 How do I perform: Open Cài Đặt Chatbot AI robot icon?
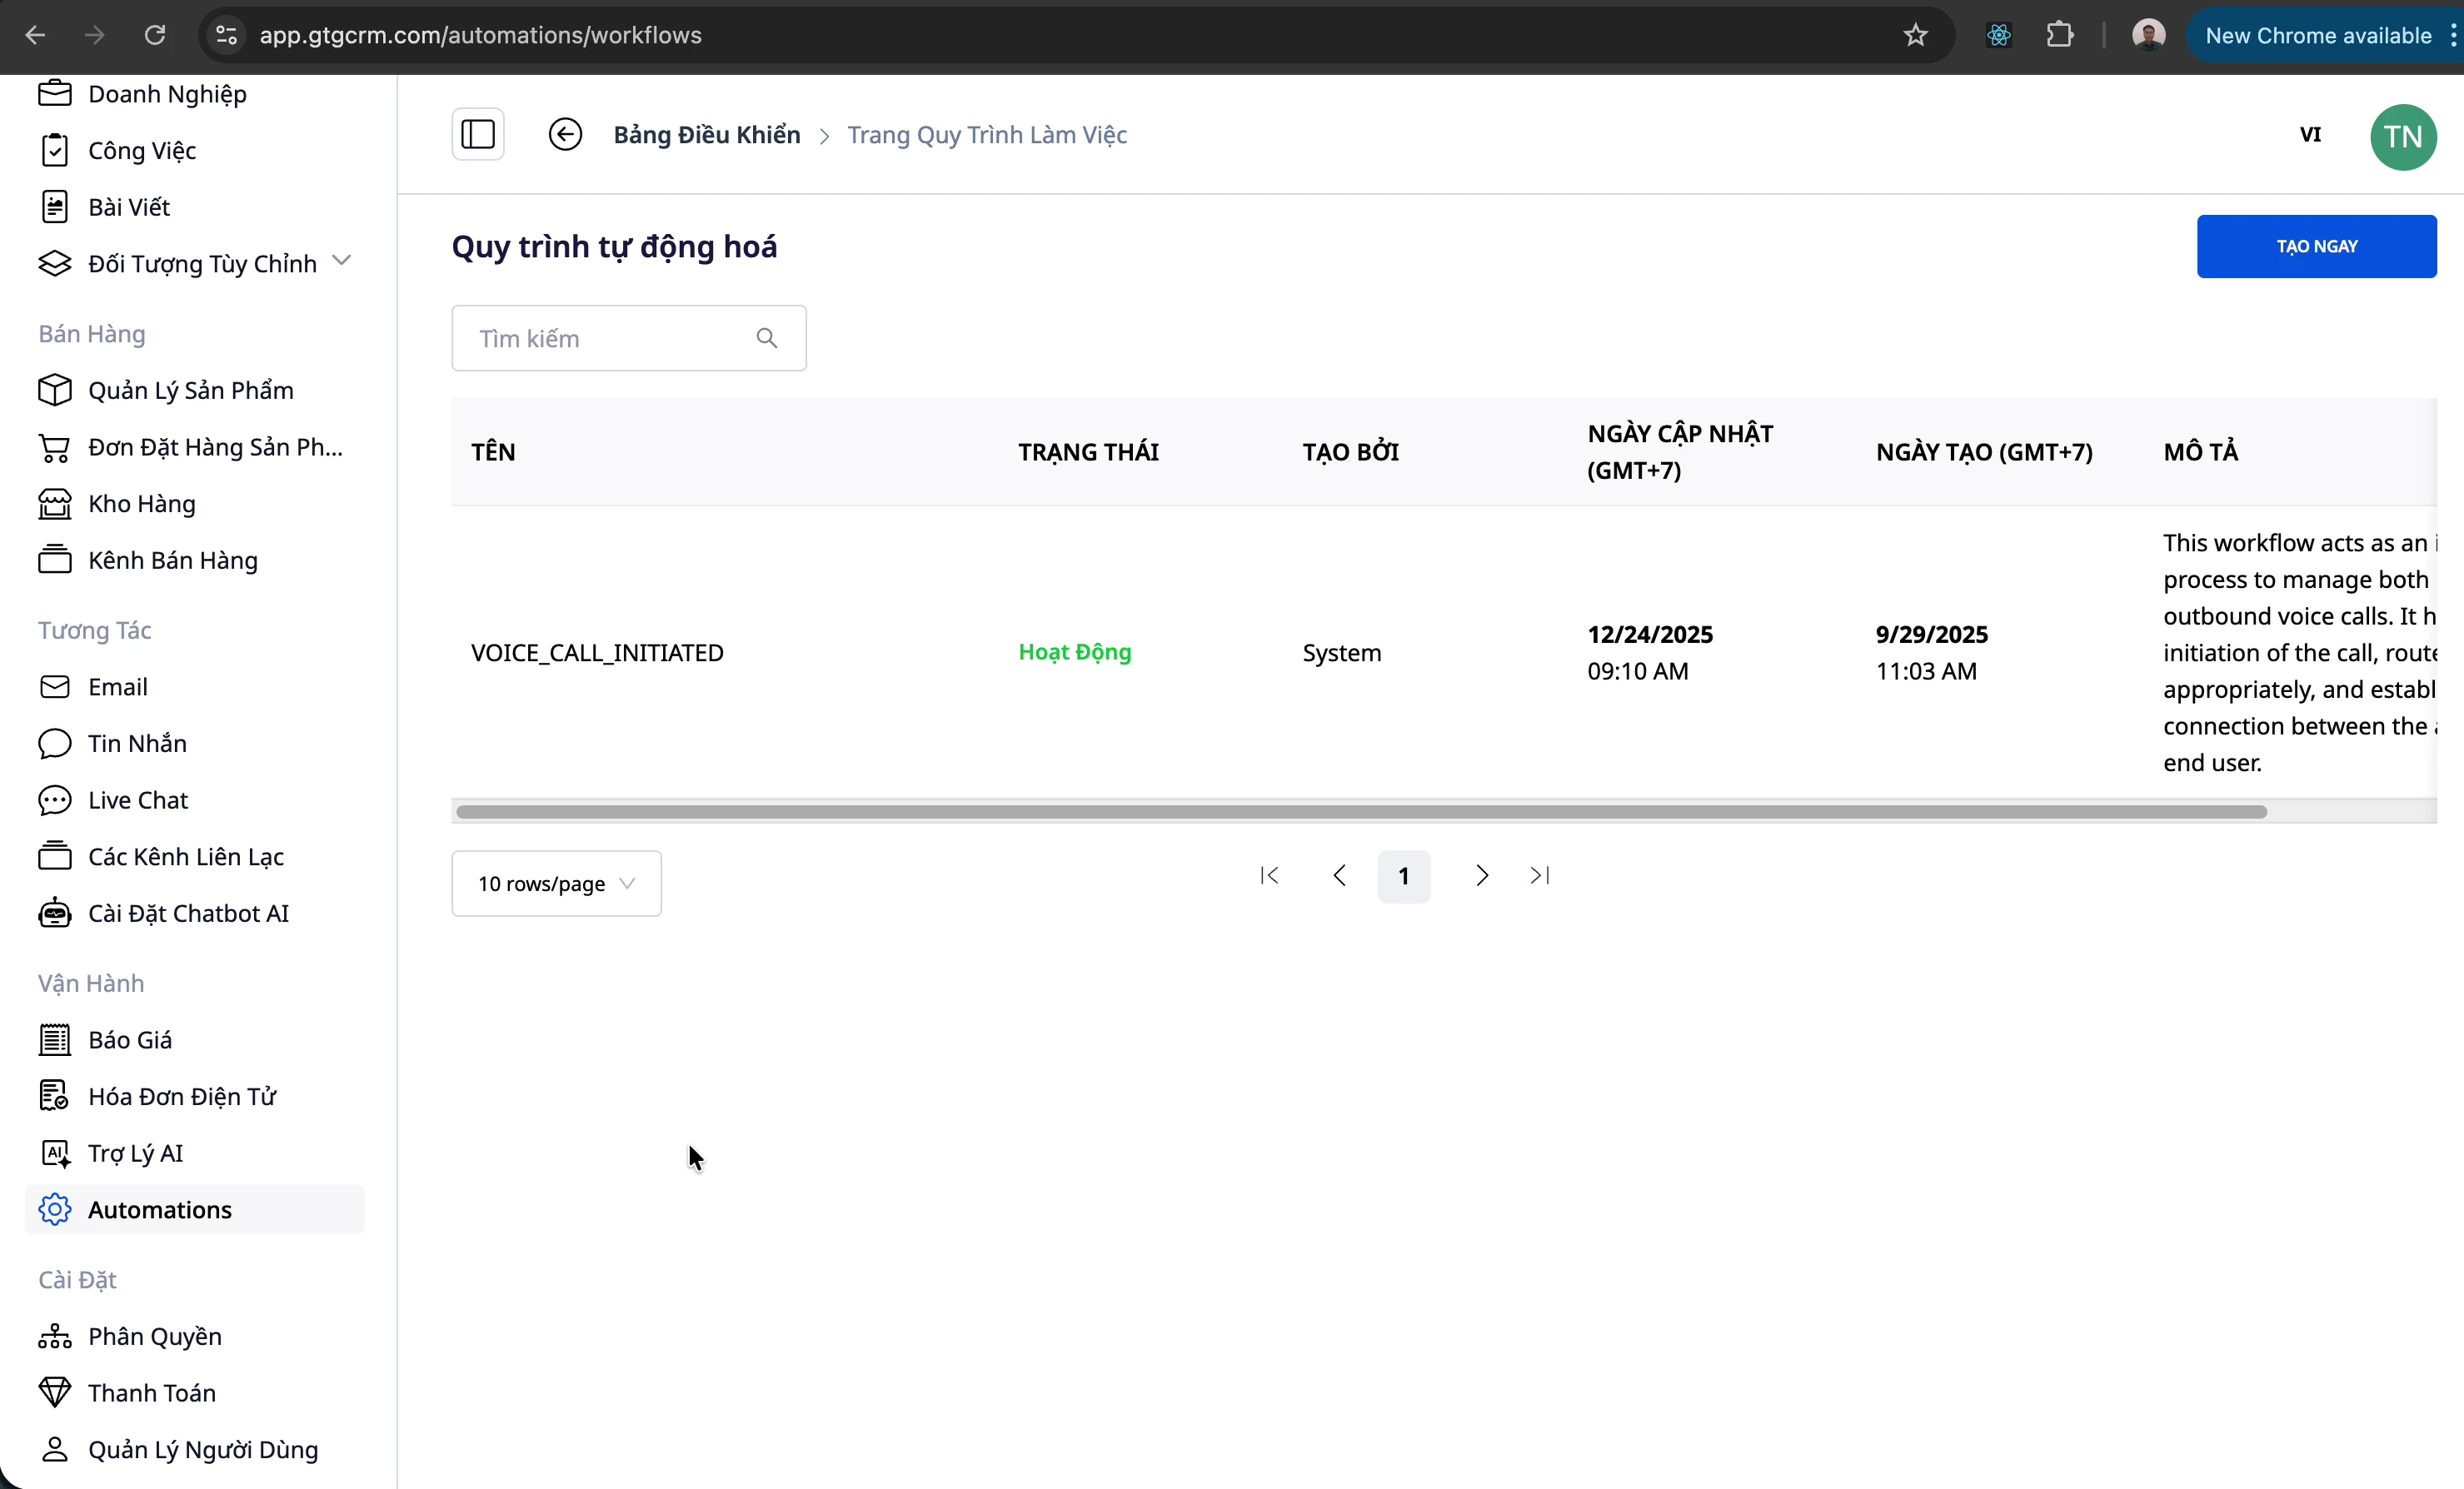54,913
